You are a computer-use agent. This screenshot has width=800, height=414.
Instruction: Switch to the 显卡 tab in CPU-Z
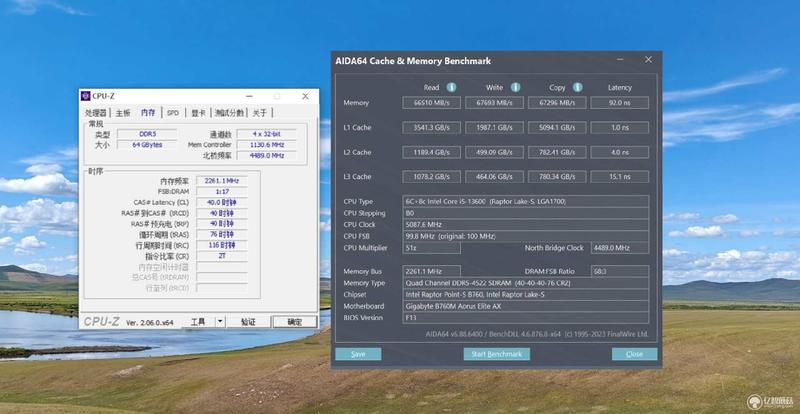pyautogui.click(x=198, y=113)
